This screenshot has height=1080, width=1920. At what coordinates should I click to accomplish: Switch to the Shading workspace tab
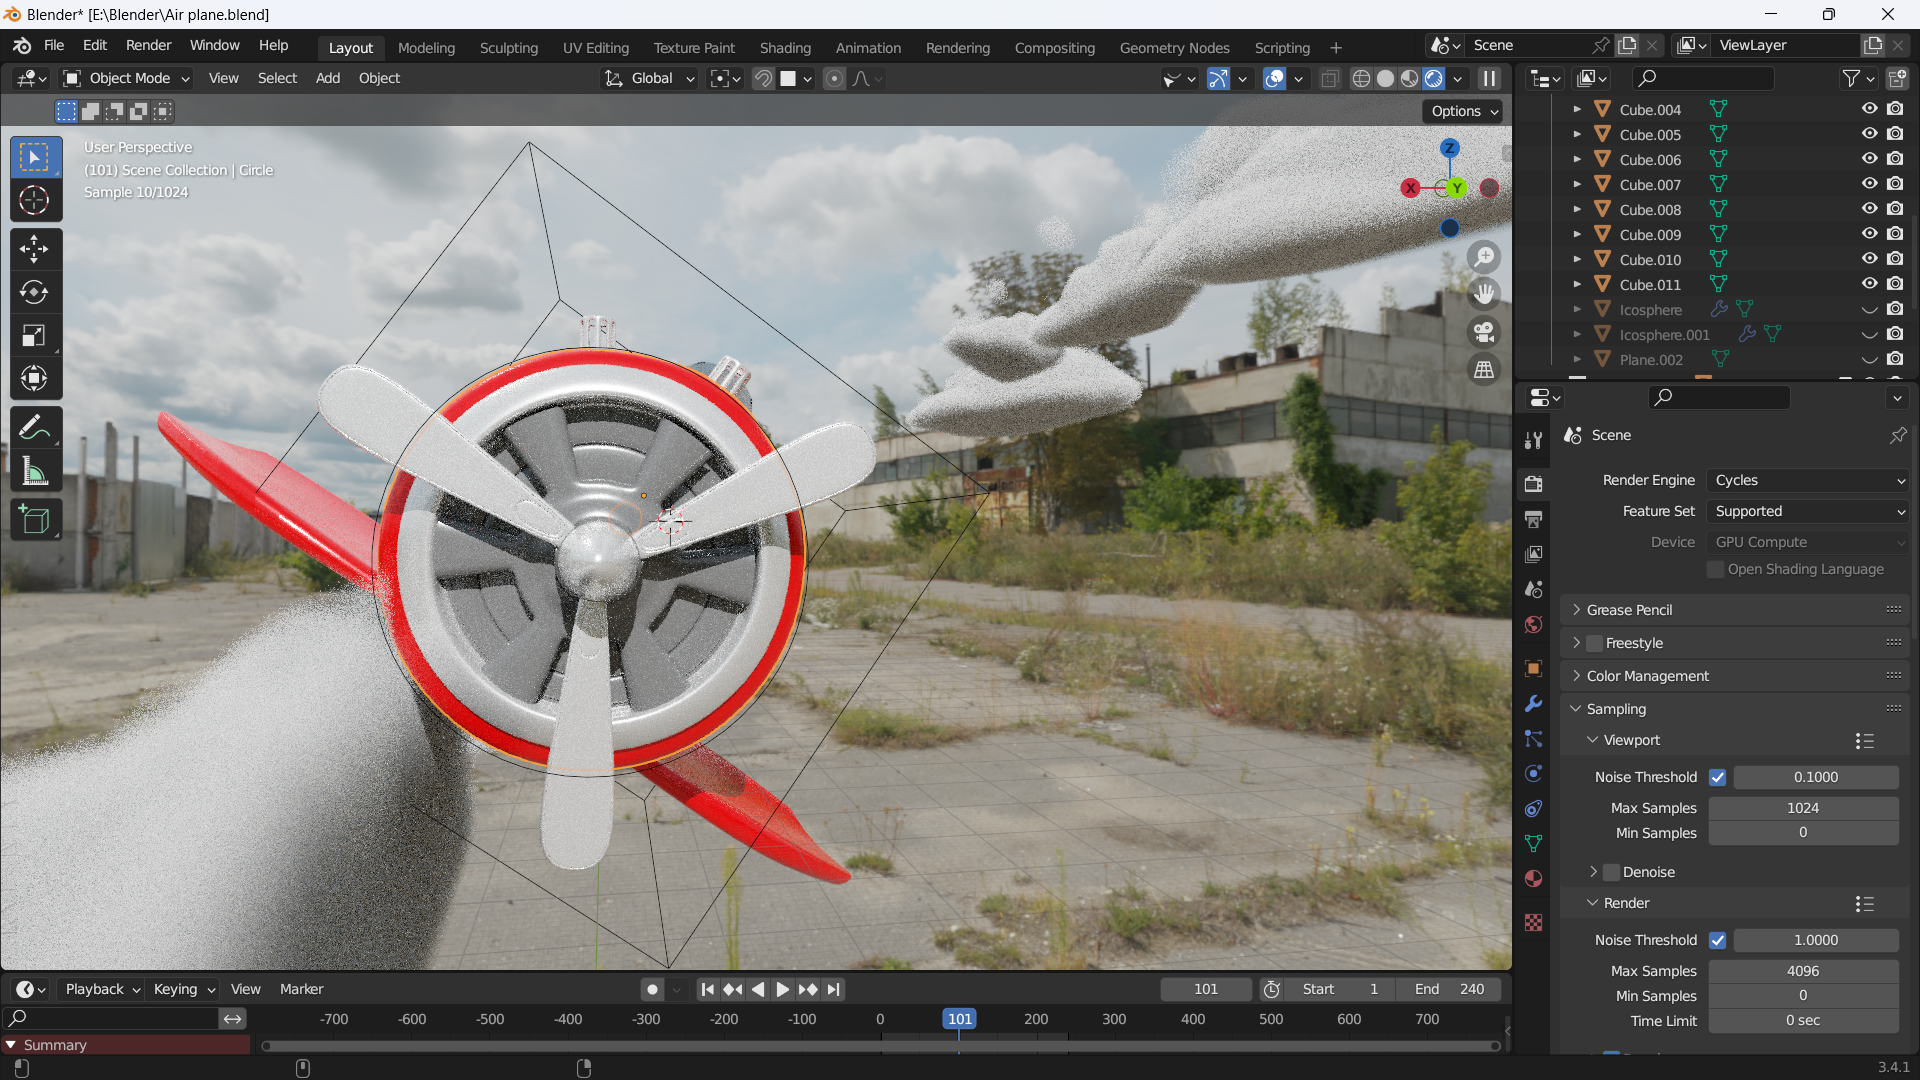(x=785, y=48)
